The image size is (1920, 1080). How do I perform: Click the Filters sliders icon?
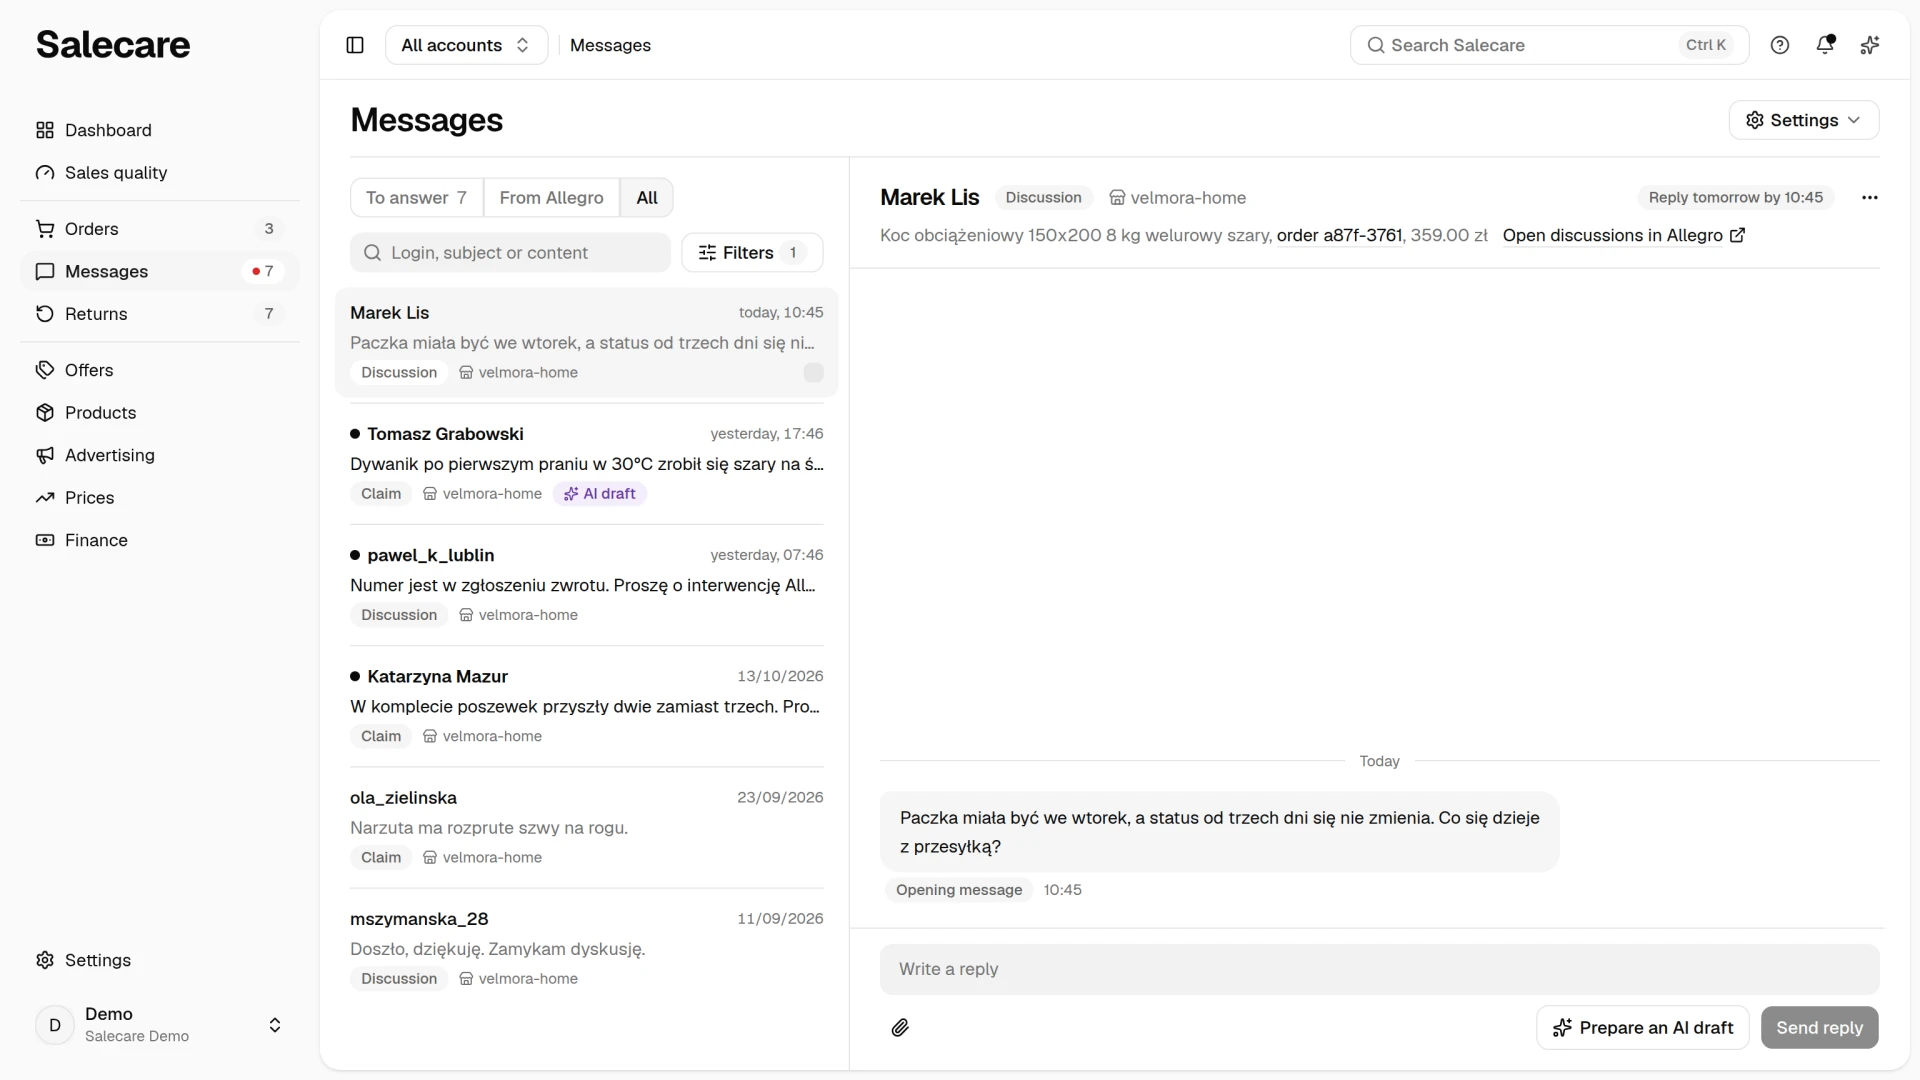[707, 253]
